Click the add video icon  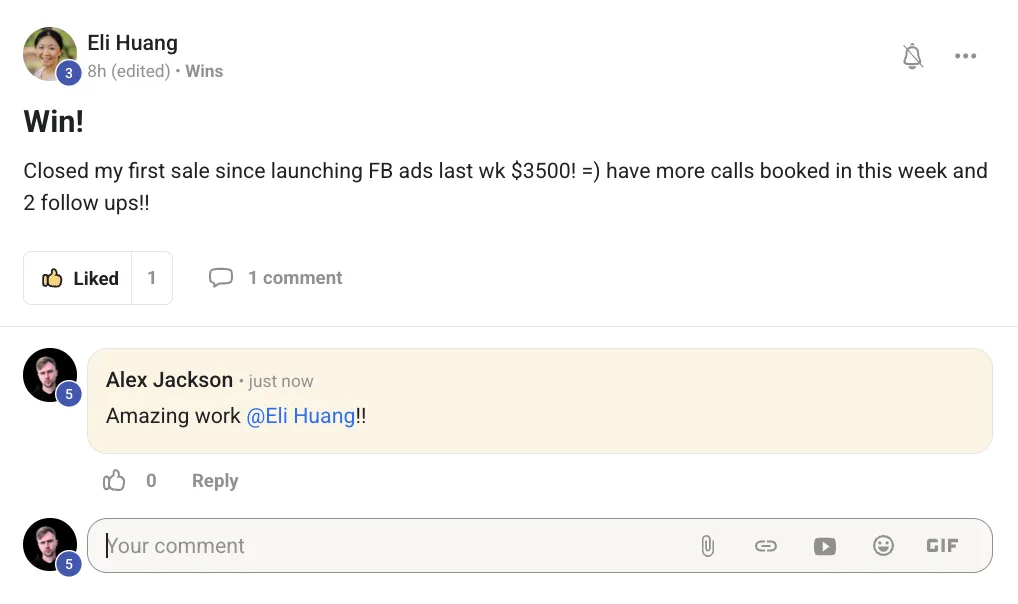click(824, 546)
